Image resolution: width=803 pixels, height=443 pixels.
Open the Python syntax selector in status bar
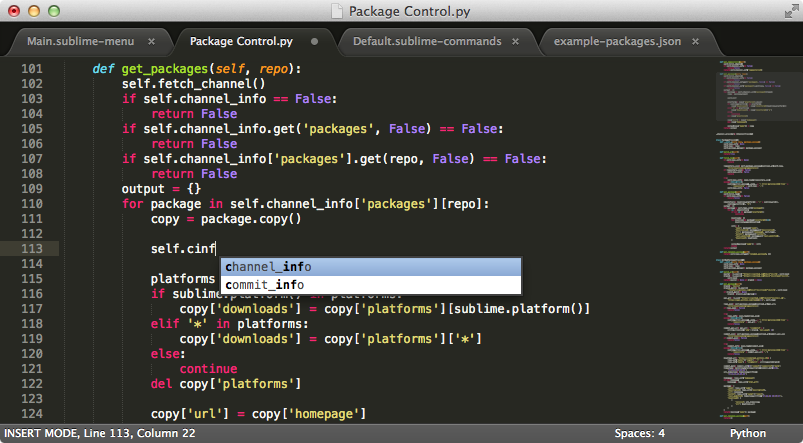pyautogui.click(x=748, y=433)
